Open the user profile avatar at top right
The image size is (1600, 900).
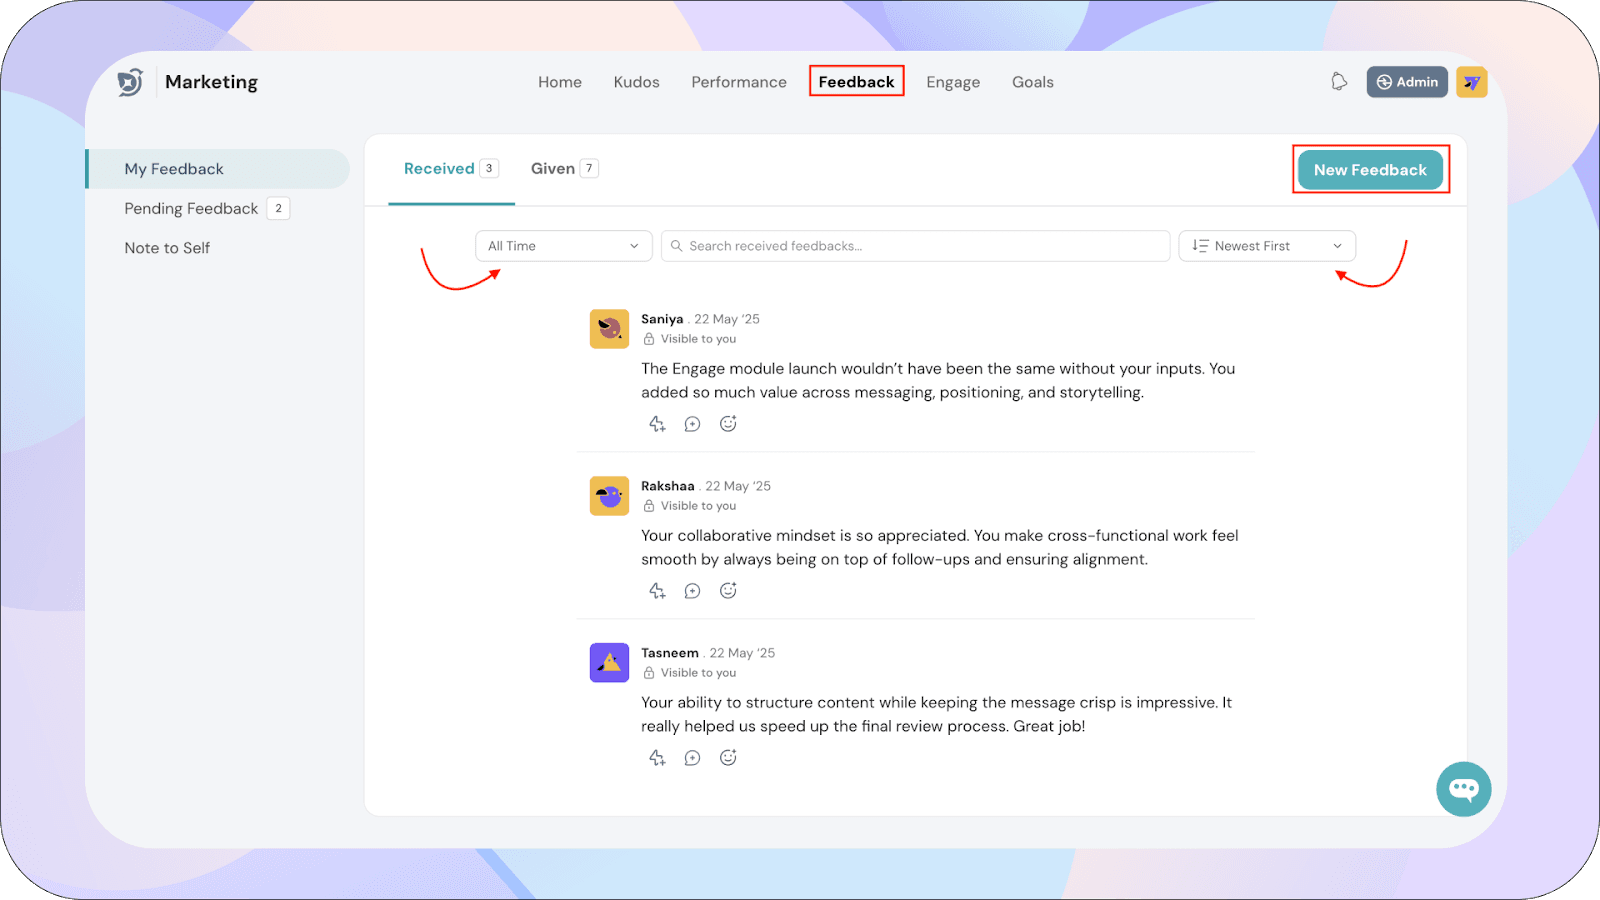click(1471, 82)
